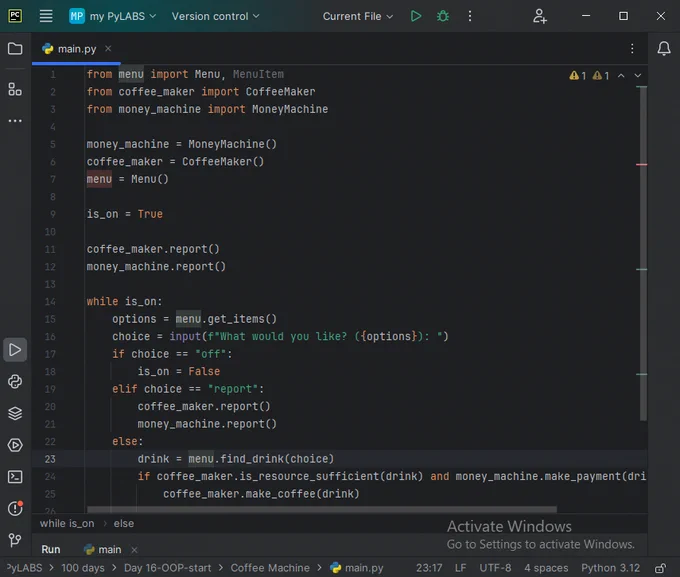Open the Problems tool window

[15, 508]
